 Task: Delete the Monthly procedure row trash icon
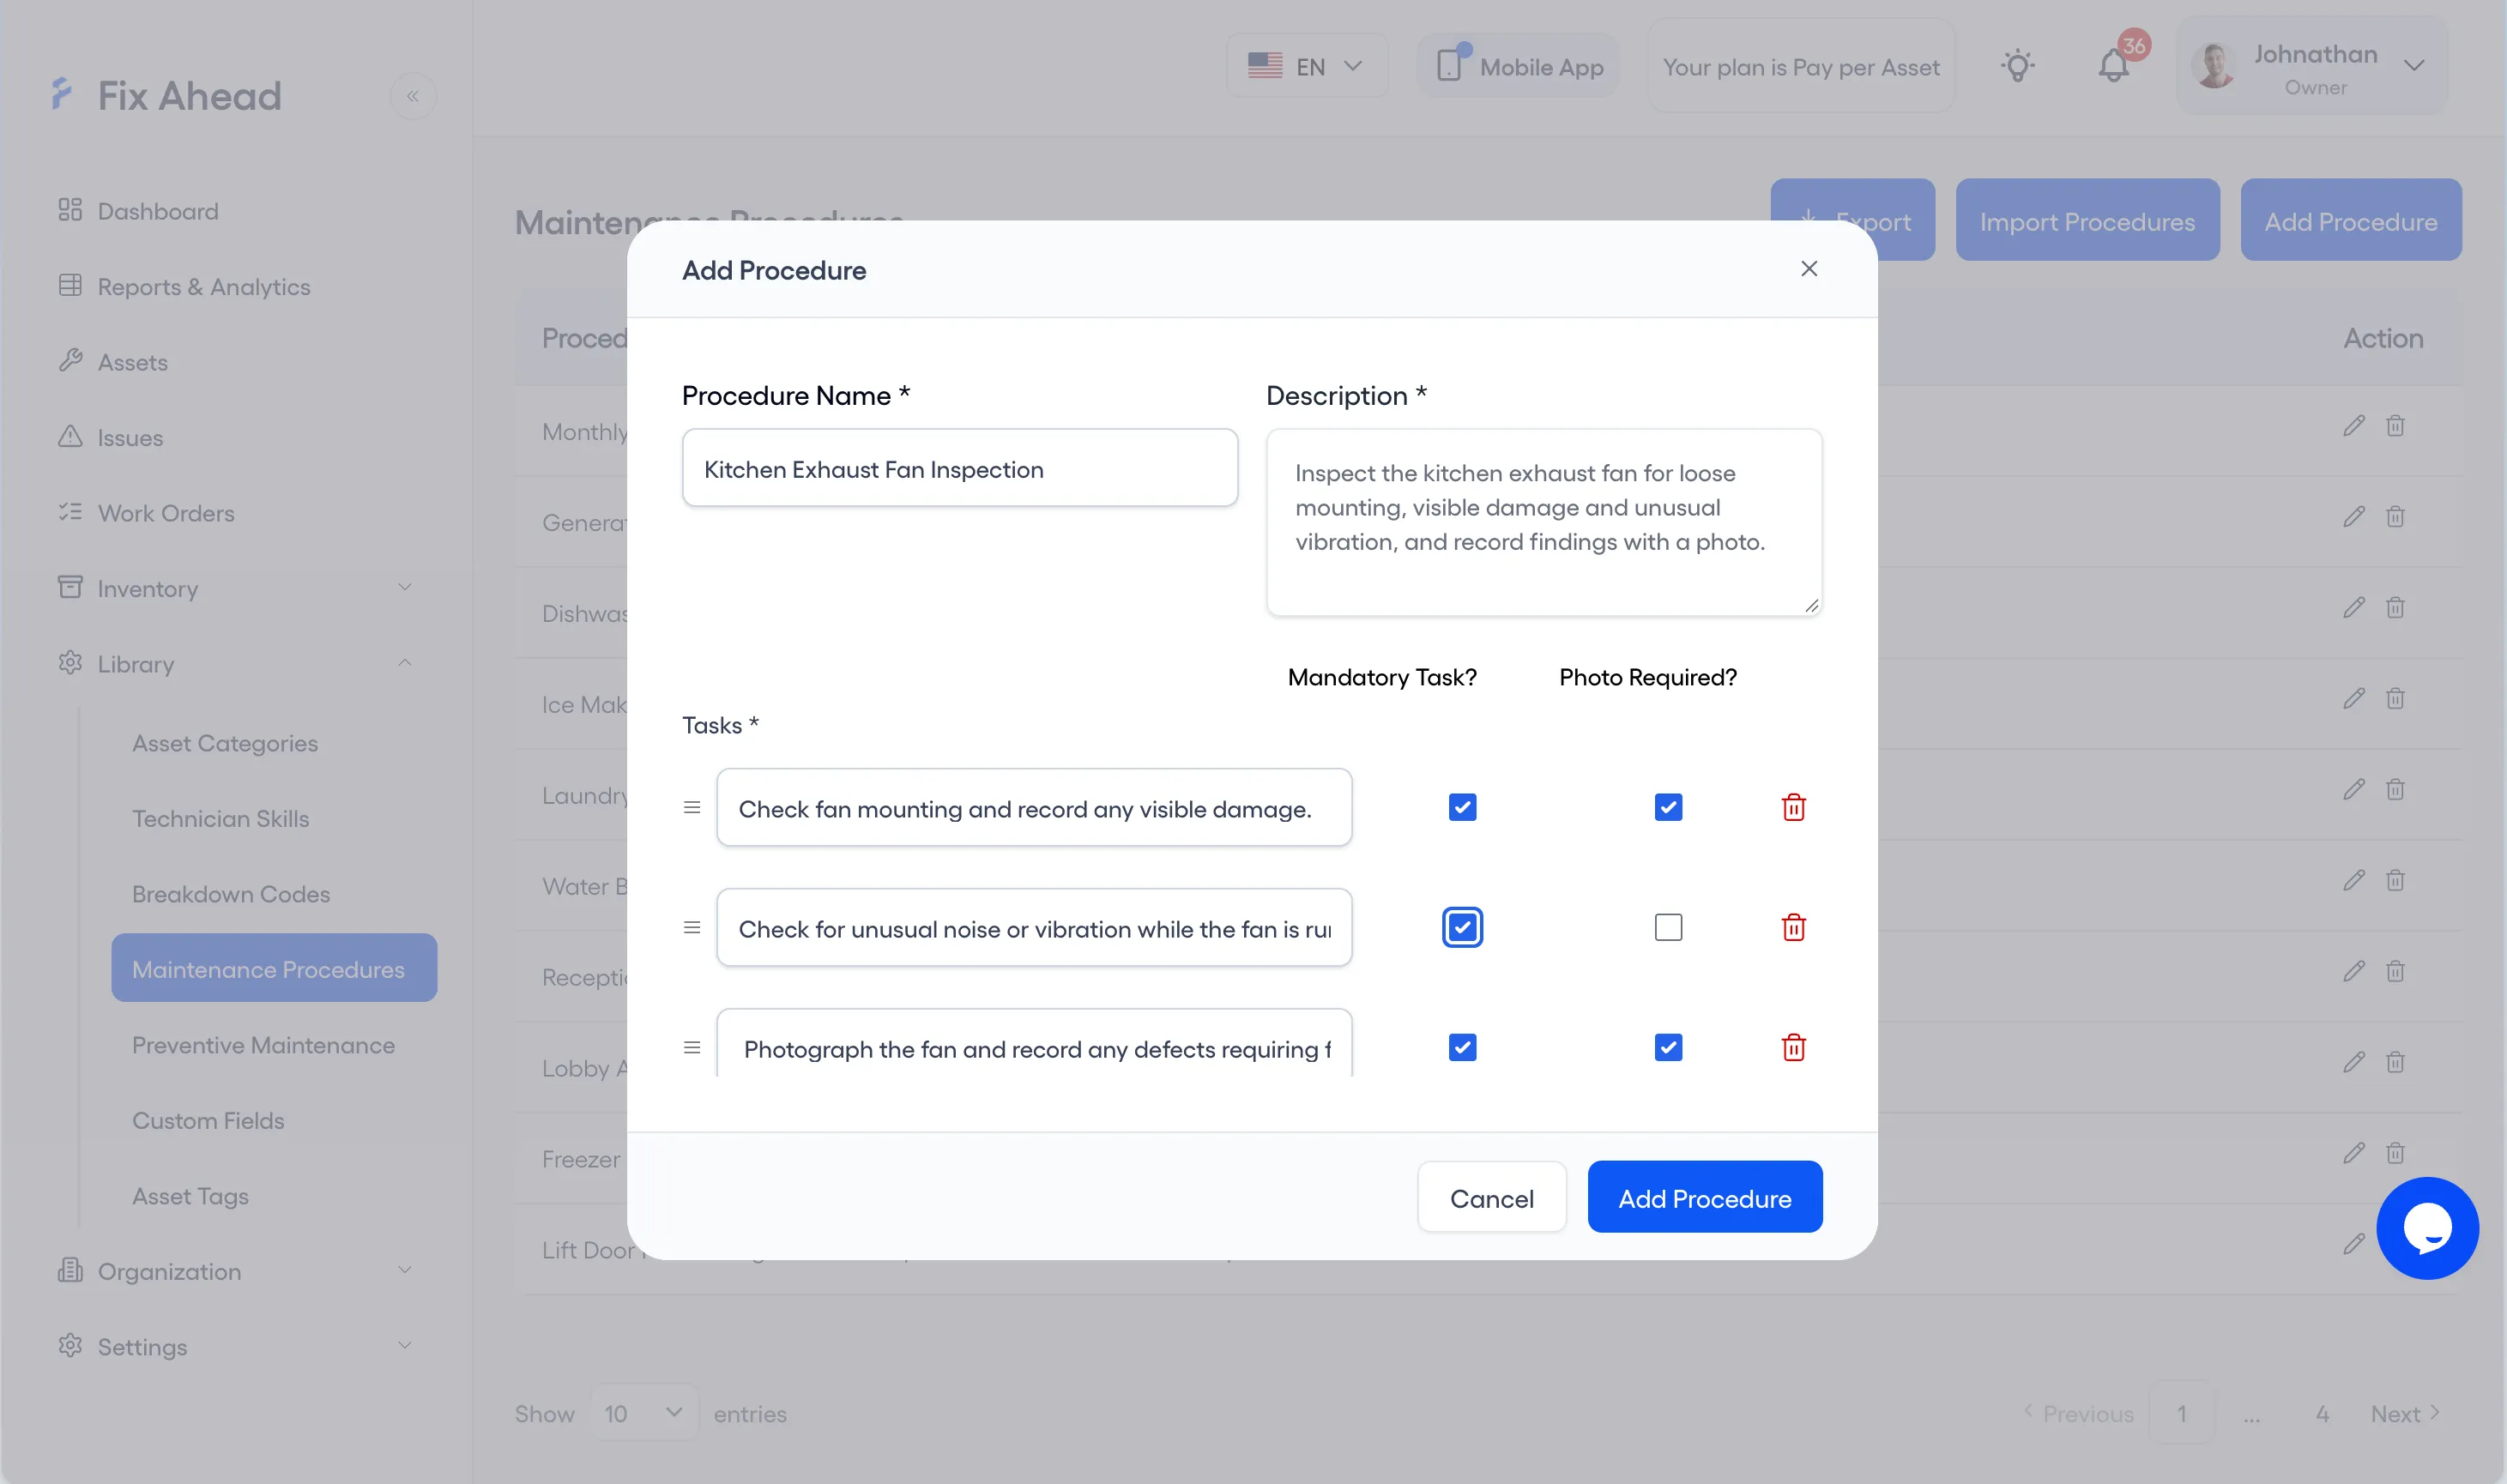(2394, 426)
